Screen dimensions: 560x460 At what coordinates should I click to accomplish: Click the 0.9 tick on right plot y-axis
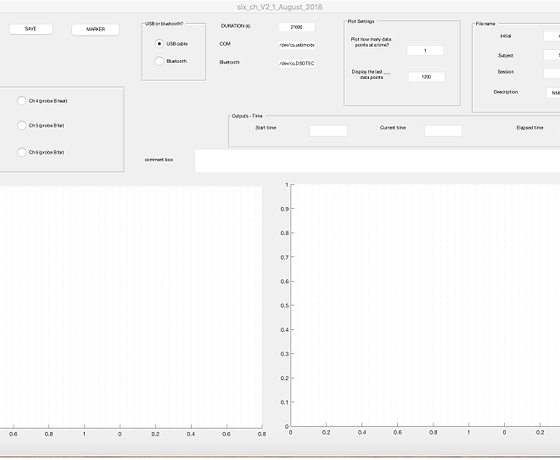click(285, 209)
